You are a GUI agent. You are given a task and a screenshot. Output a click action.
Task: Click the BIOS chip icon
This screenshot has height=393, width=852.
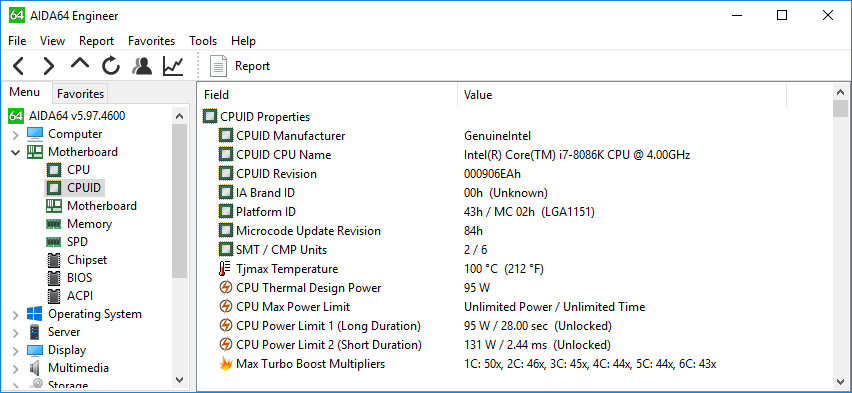coord(53,278)
